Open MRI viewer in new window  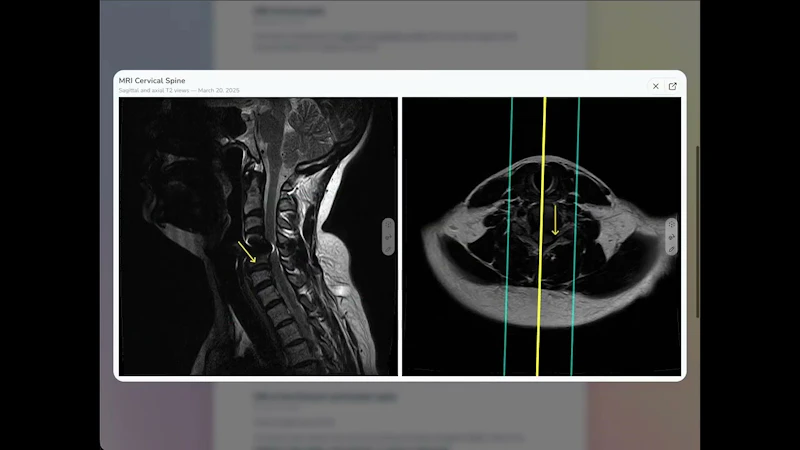672,86
